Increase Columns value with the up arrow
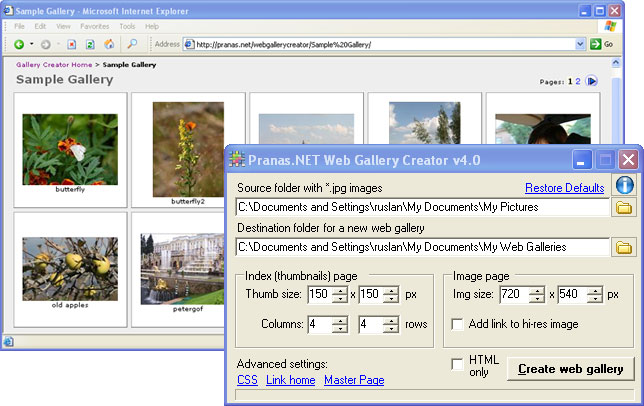The height and width of the screenshot is (406, 644). (x=340, y=321)
